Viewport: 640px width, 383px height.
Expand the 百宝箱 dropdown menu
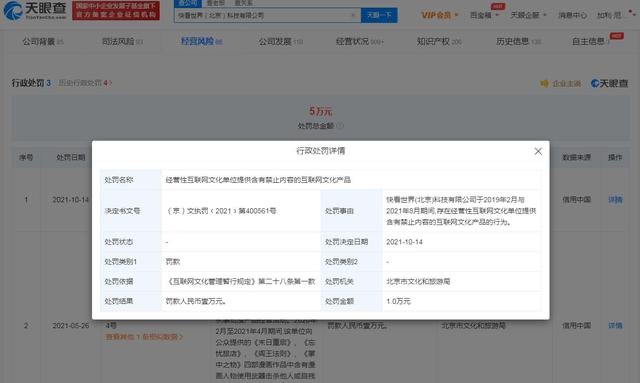point(484,15)
